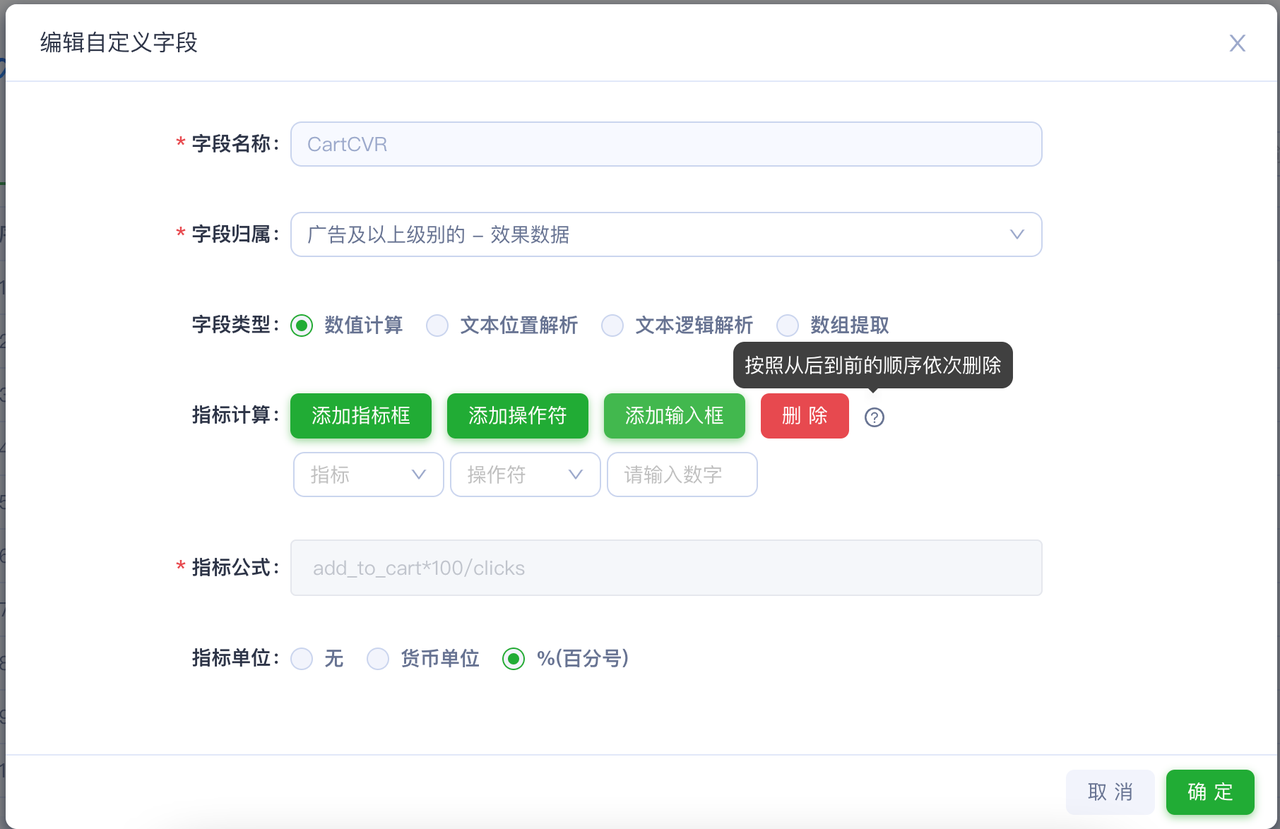Expand the 指标 dropdown

click(x=368, y=475)
